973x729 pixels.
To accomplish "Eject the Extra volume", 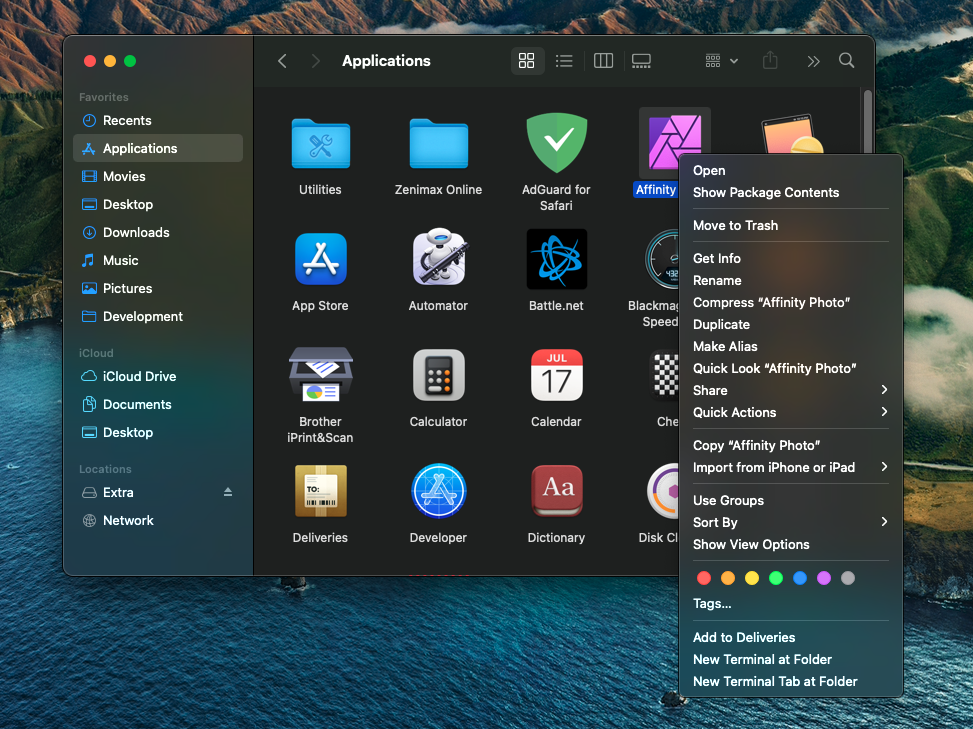I will (x=228, y=492).
